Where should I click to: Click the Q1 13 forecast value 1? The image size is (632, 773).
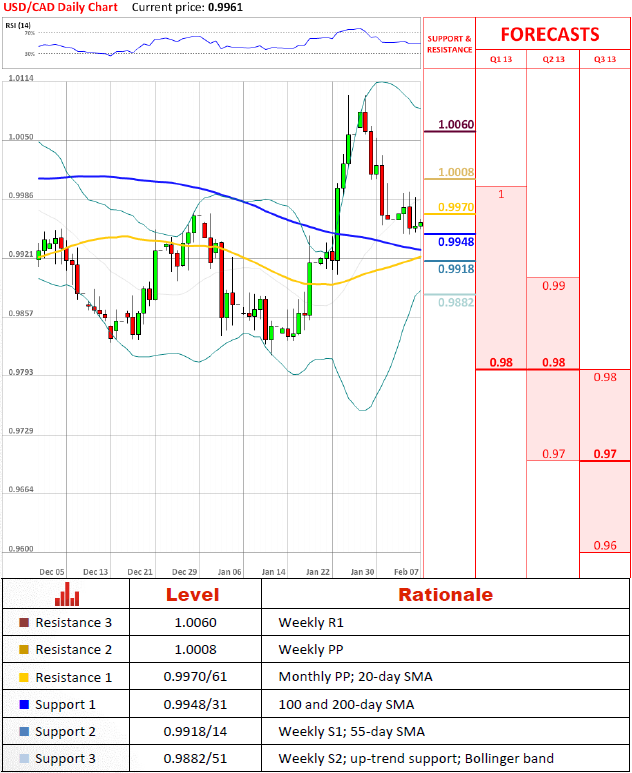coord(501,194)
